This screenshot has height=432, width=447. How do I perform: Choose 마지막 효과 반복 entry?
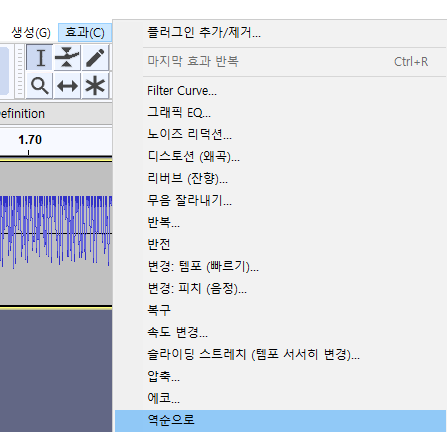point(280,62)
